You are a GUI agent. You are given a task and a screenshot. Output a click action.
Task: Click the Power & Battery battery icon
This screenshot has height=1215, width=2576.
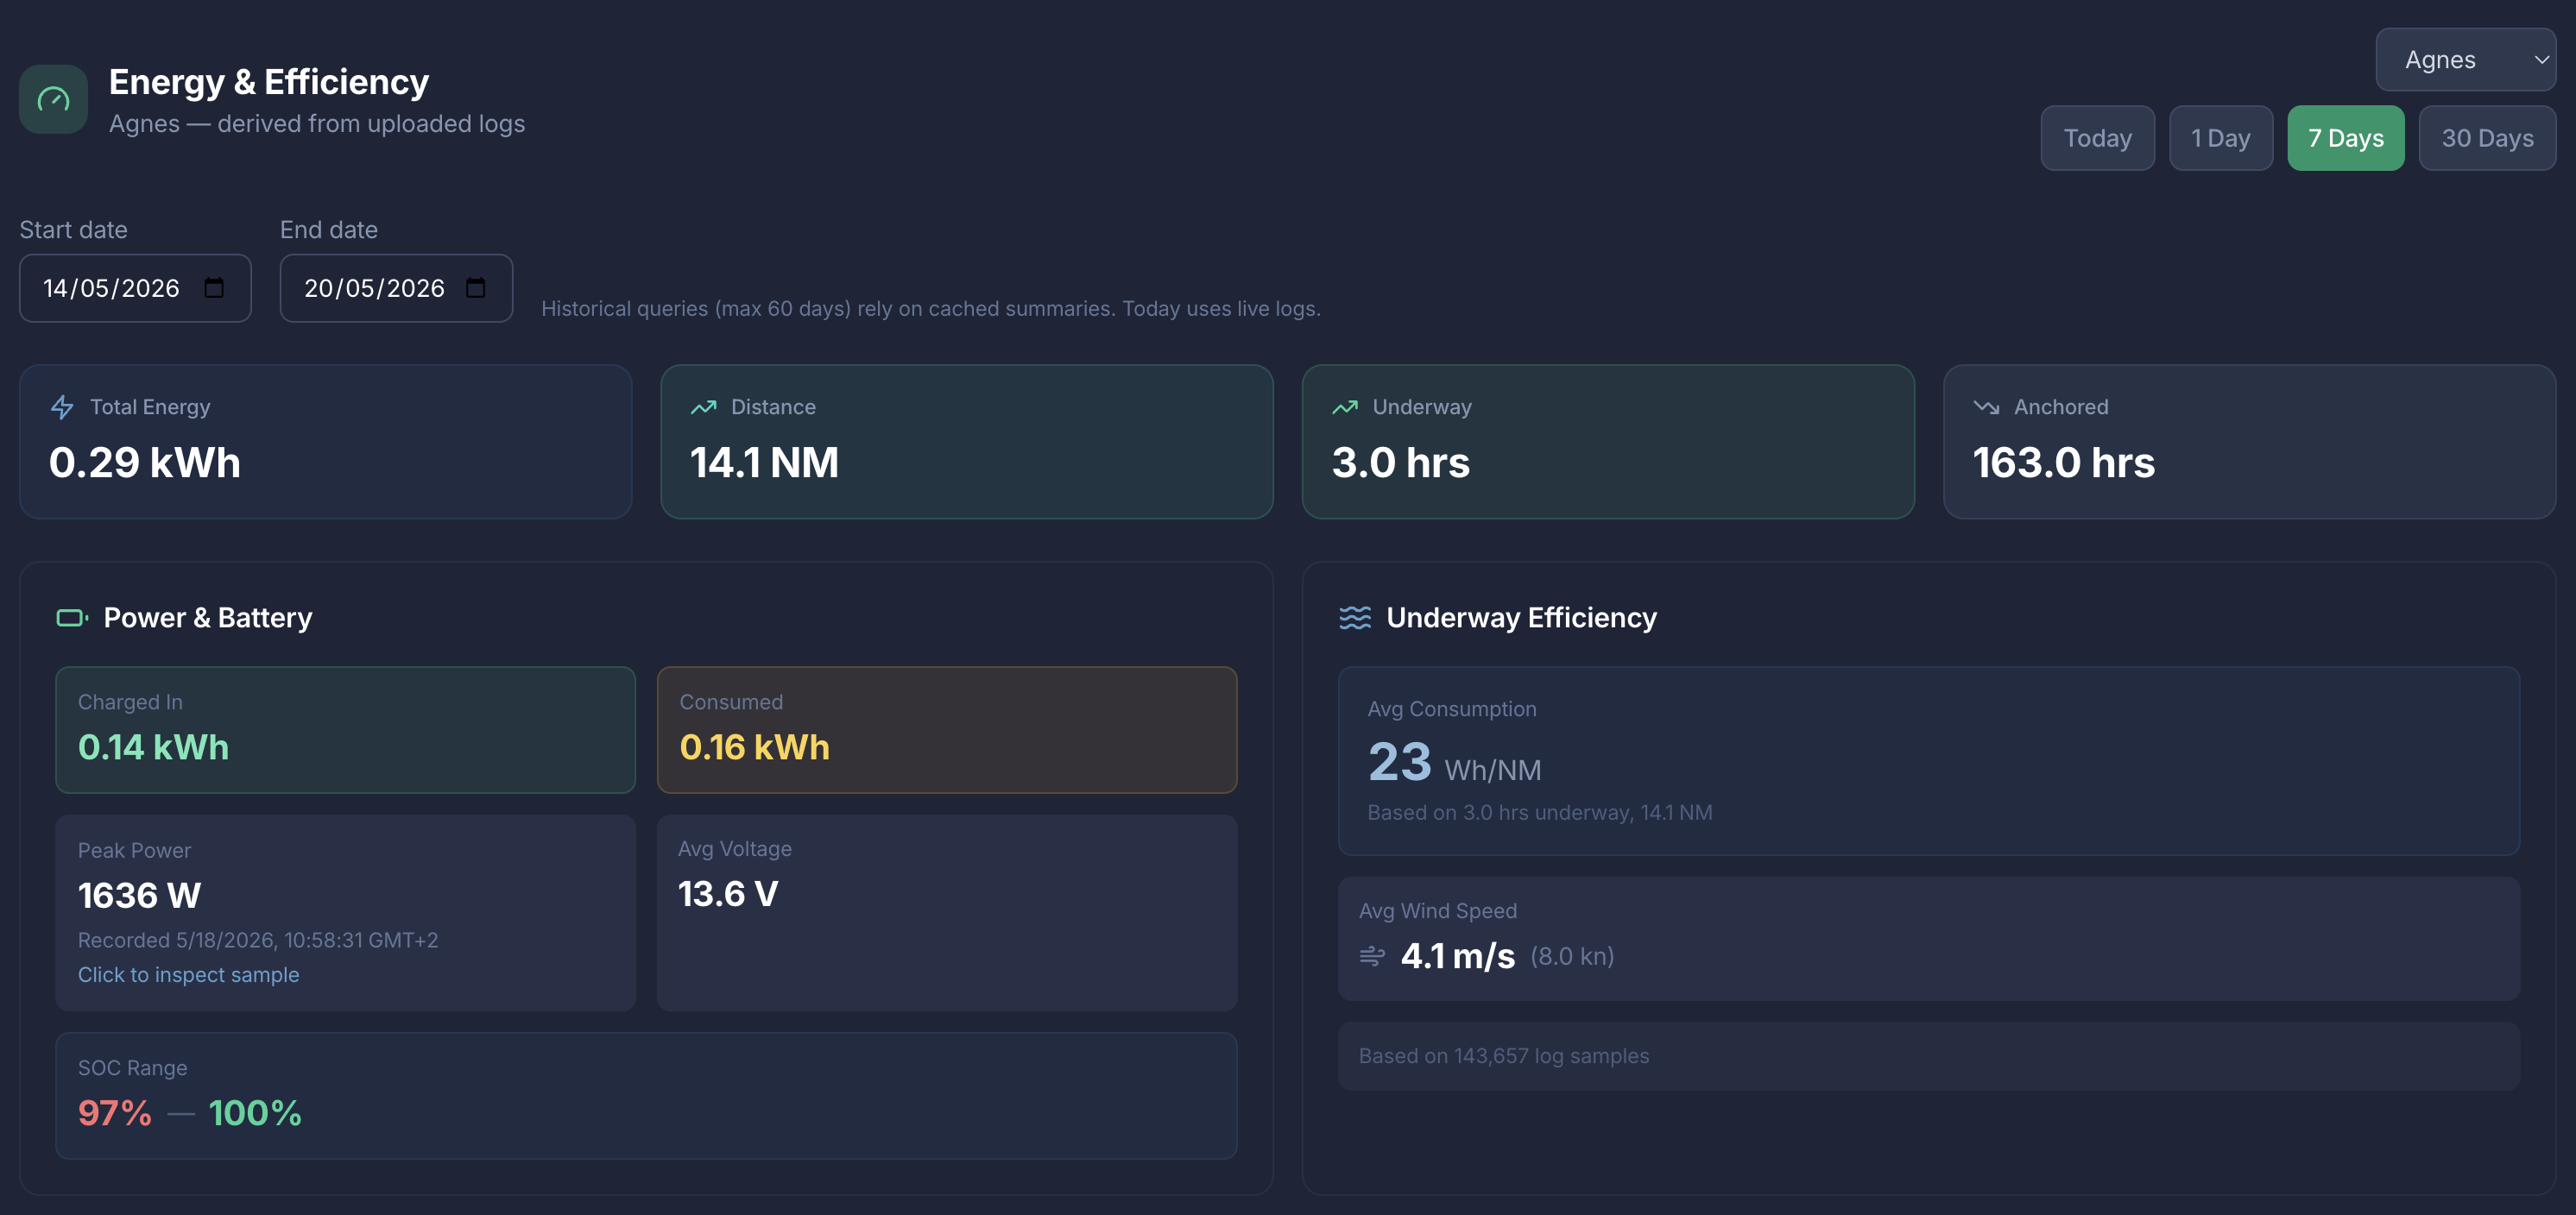coord(72,618)
